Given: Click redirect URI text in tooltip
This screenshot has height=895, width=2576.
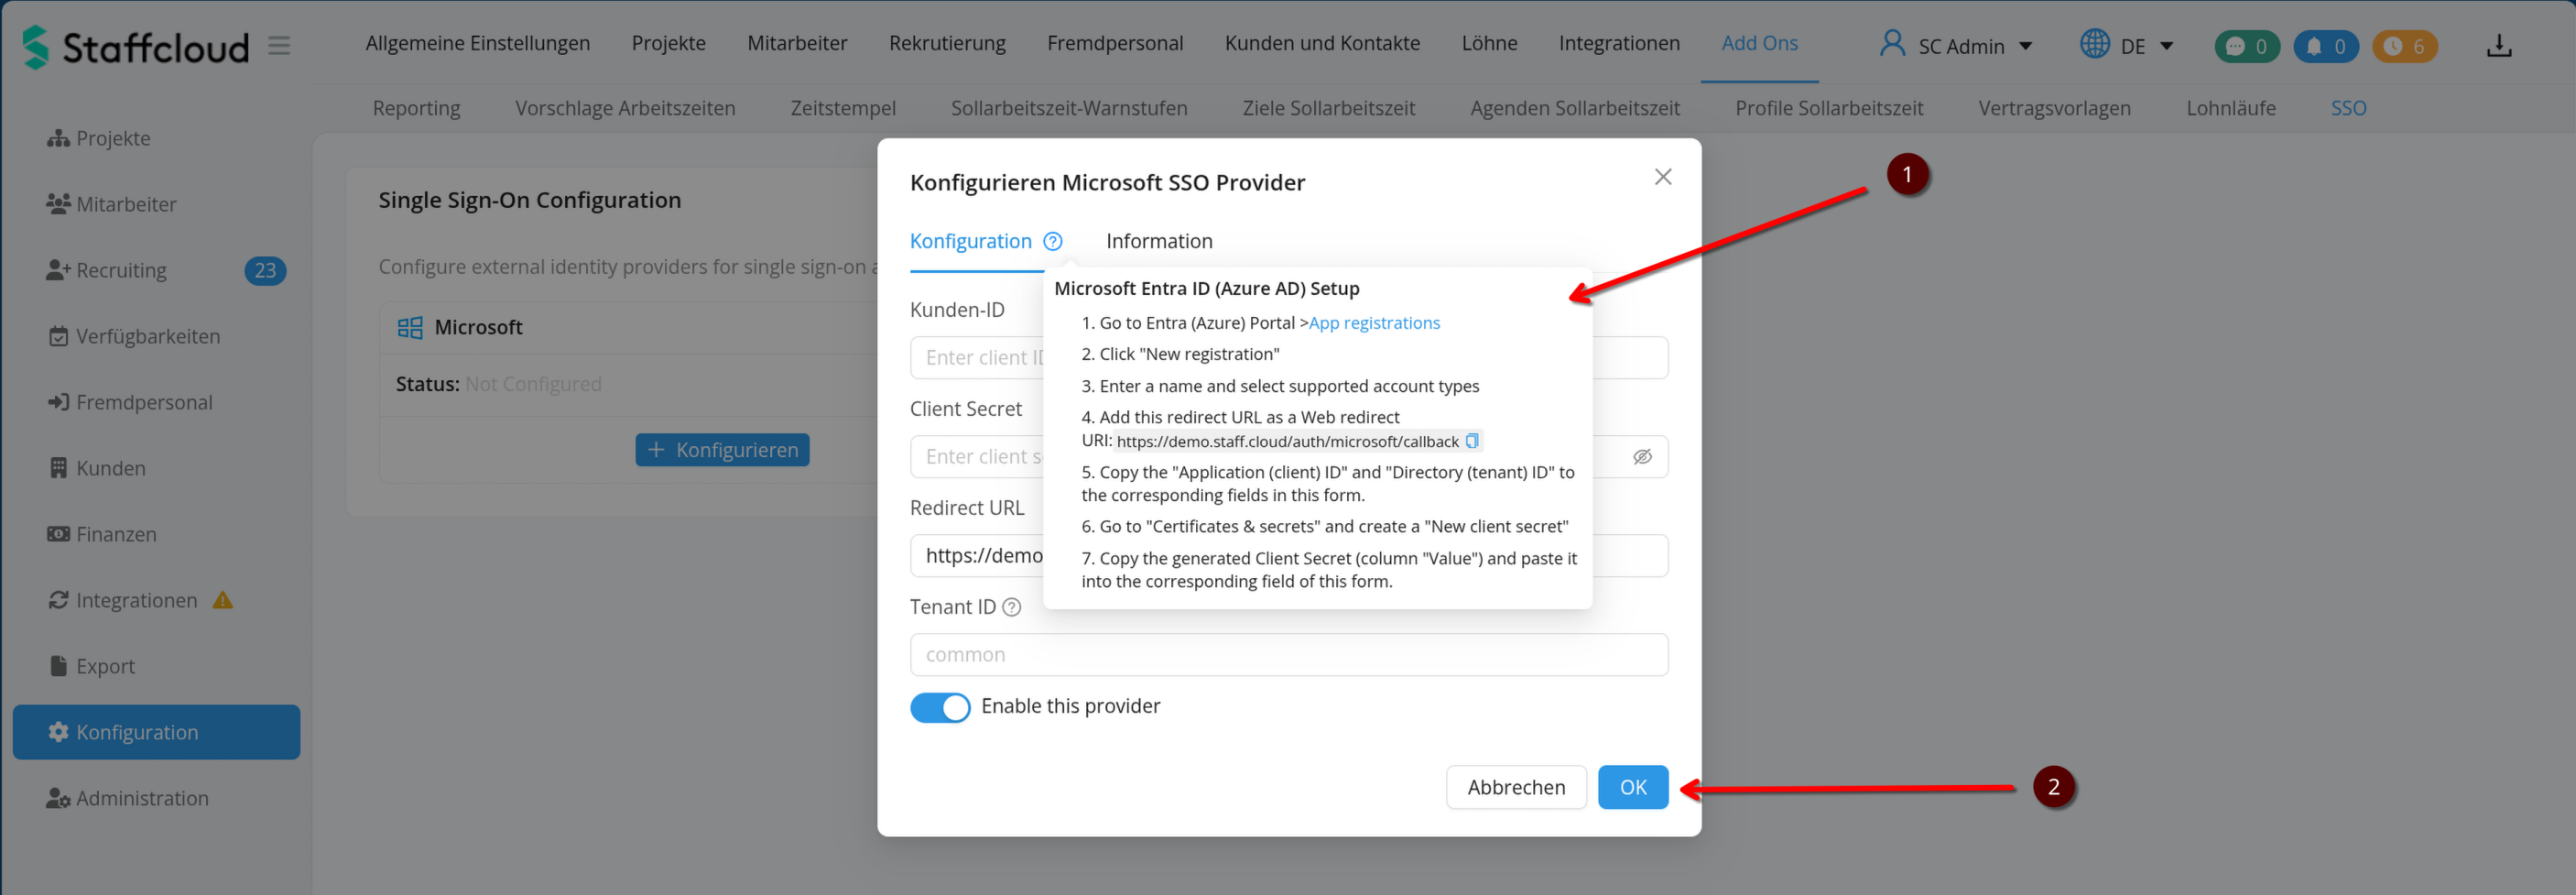Looking at the screenshot, I should [1287, 441].
